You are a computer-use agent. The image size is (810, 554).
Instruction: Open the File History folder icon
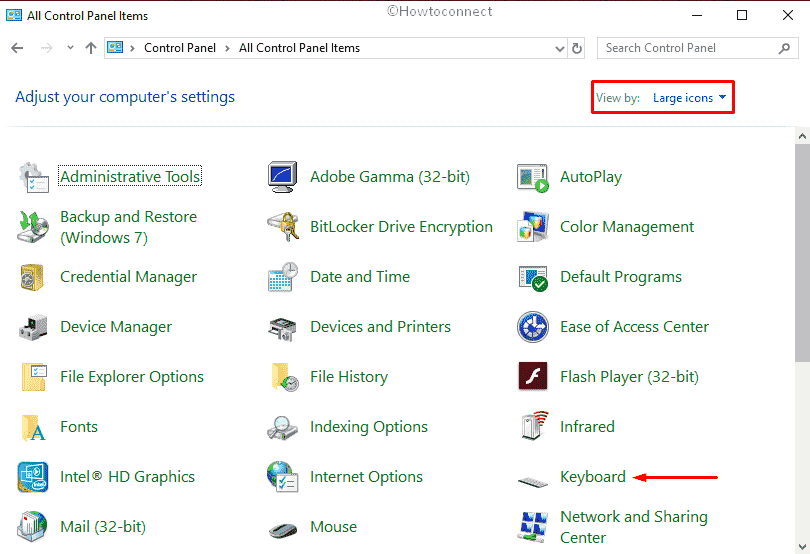285,377
